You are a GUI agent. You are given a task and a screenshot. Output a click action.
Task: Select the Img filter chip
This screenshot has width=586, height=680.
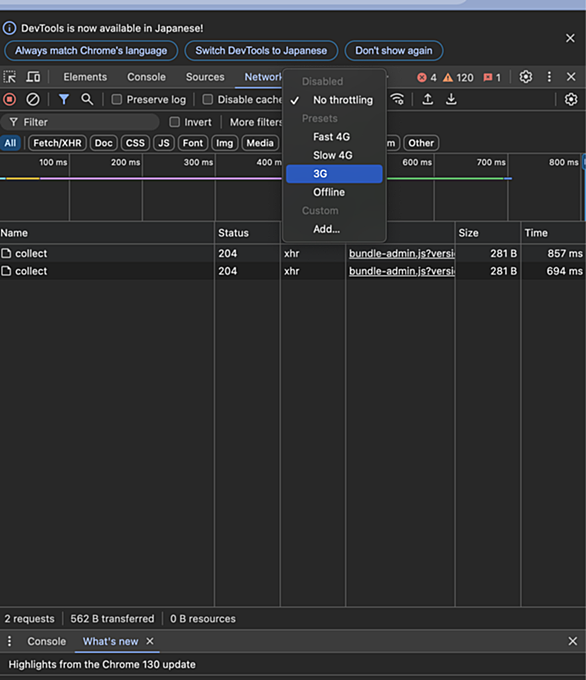pos(225,143)
